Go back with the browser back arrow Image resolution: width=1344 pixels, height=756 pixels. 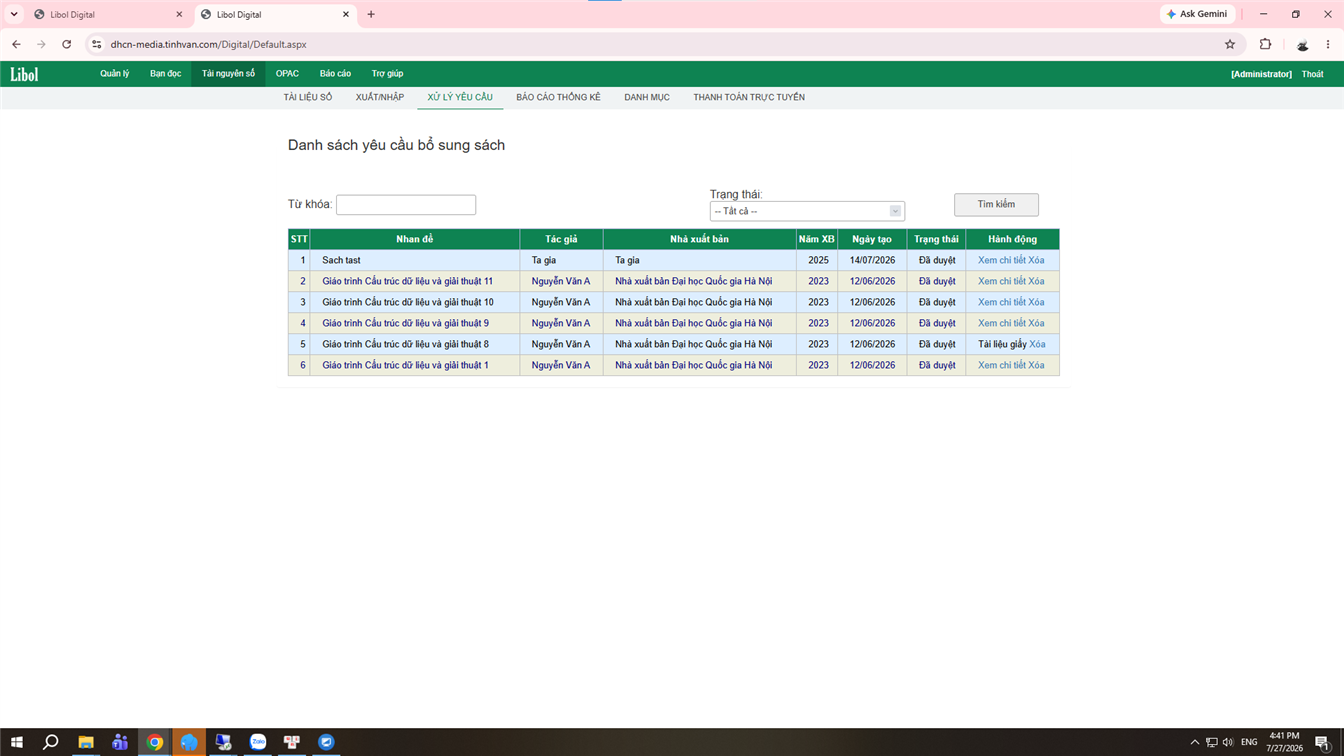tap(16, 44)
